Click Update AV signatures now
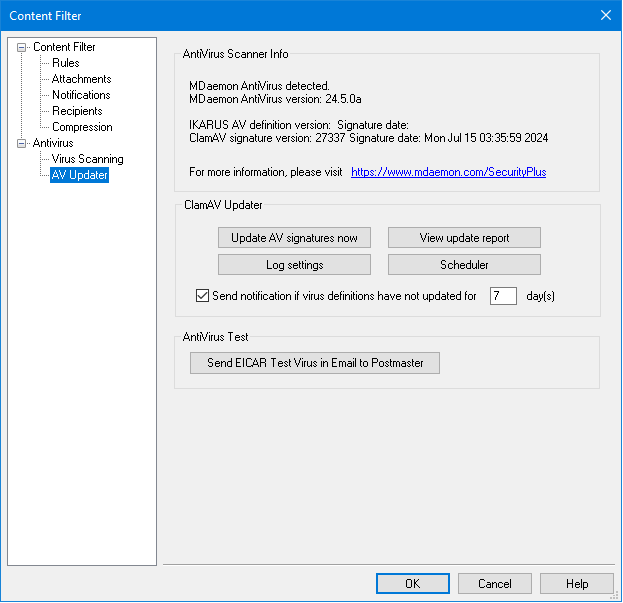 [294, 238]
